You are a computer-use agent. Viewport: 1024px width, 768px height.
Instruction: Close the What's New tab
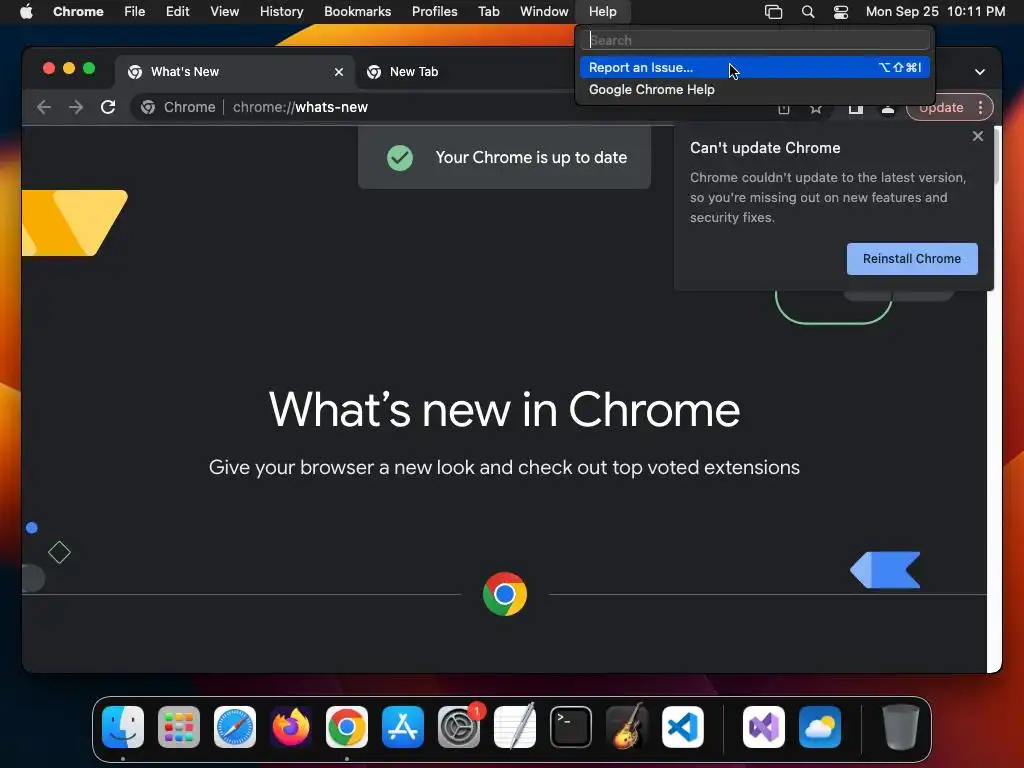tap(339, 72)
